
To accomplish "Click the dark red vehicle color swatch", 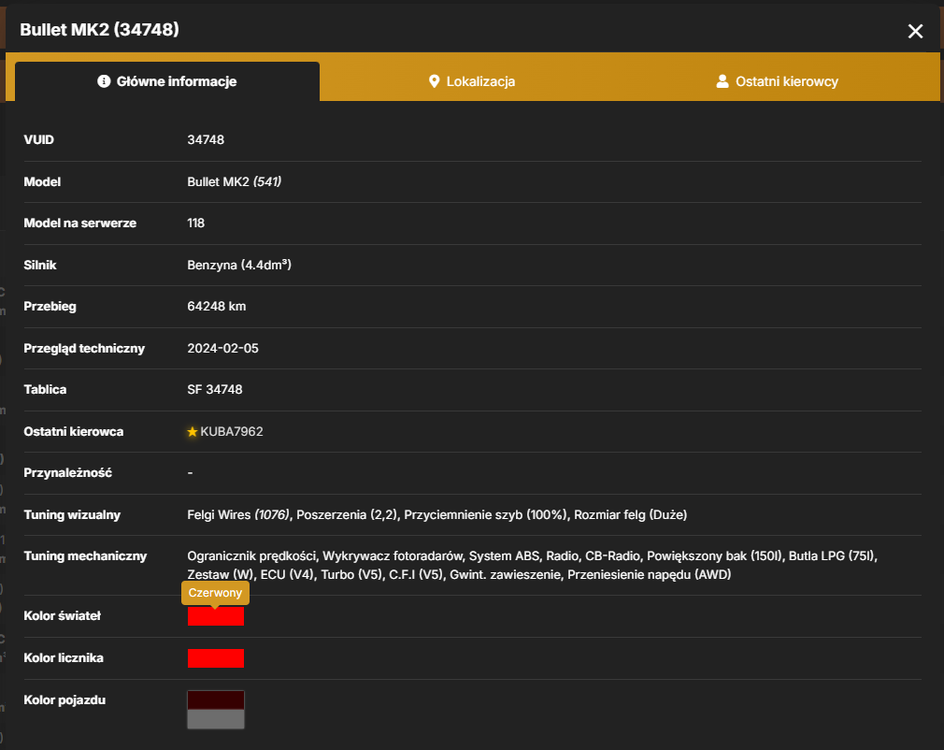I will 216,700.
